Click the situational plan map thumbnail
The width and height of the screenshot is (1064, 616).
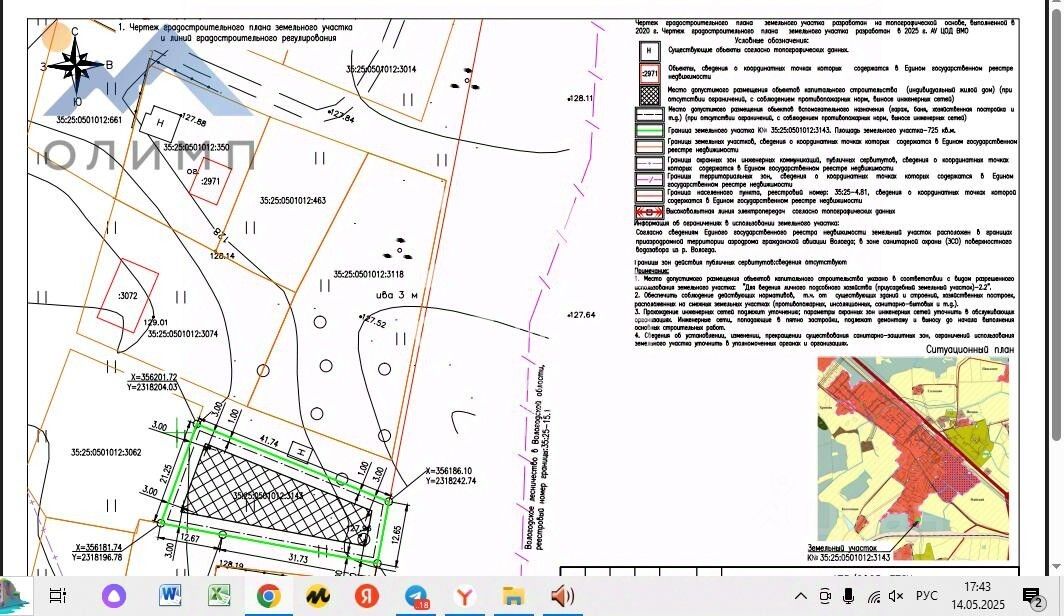[915, 448]
